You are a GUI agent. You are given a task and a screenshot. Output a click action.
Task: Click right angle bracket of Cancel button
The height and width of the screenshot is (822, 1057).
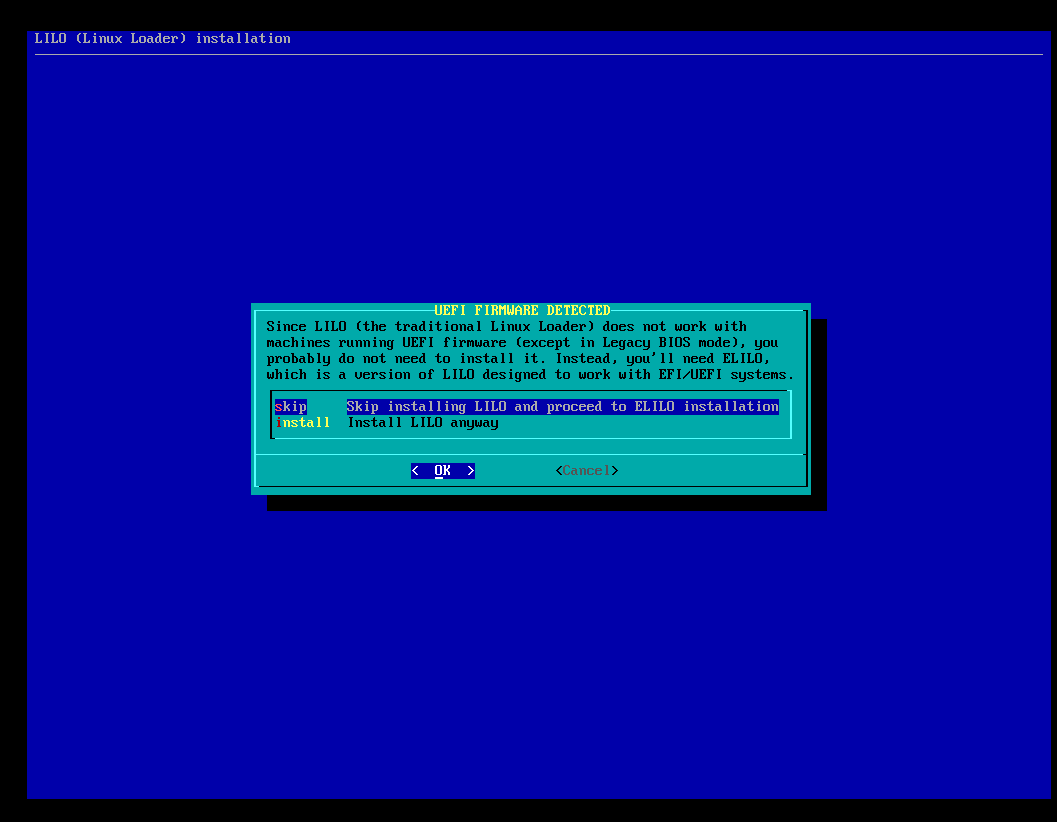[x=615, y=471]
